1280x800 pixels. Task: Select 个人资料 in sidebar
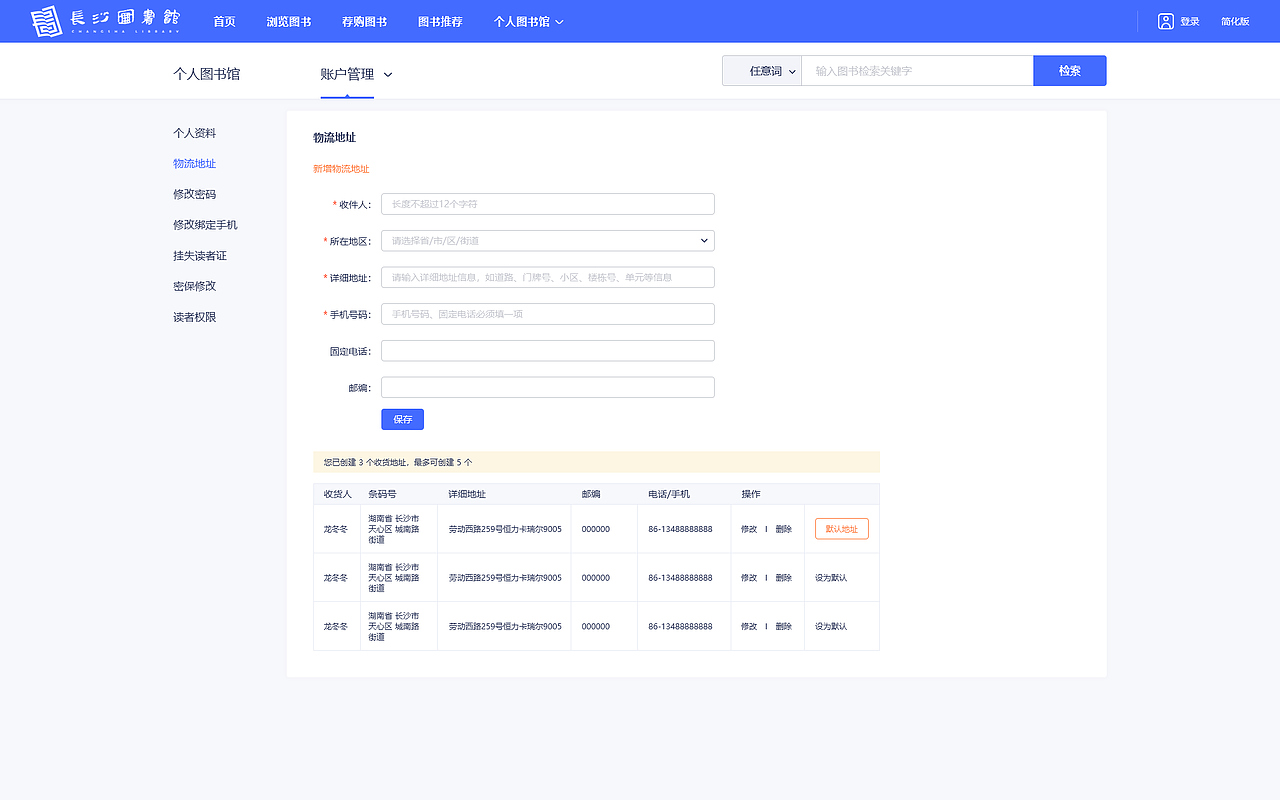click(x=194, y=133)
